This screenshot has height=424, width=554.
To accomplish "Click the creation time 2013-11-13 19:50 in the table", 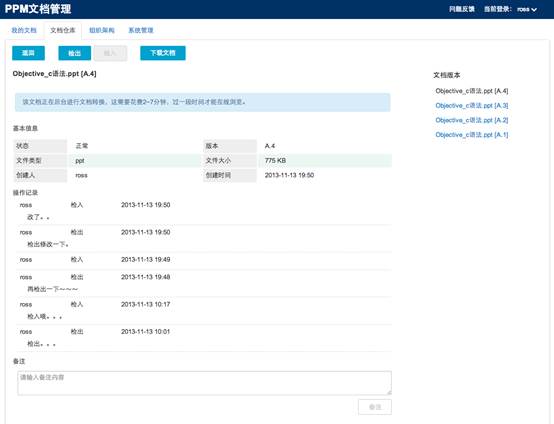I will [289, 175].
